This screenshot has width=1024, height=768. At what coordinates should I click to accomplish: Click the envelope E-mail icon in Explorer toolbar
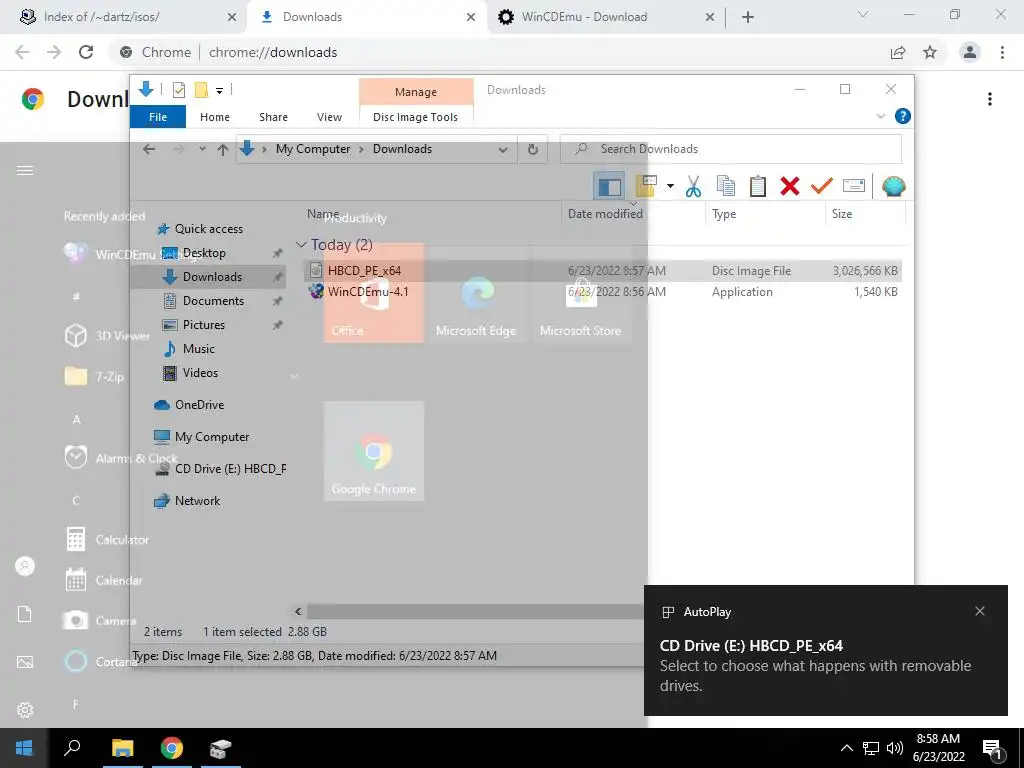coord(854,187)
